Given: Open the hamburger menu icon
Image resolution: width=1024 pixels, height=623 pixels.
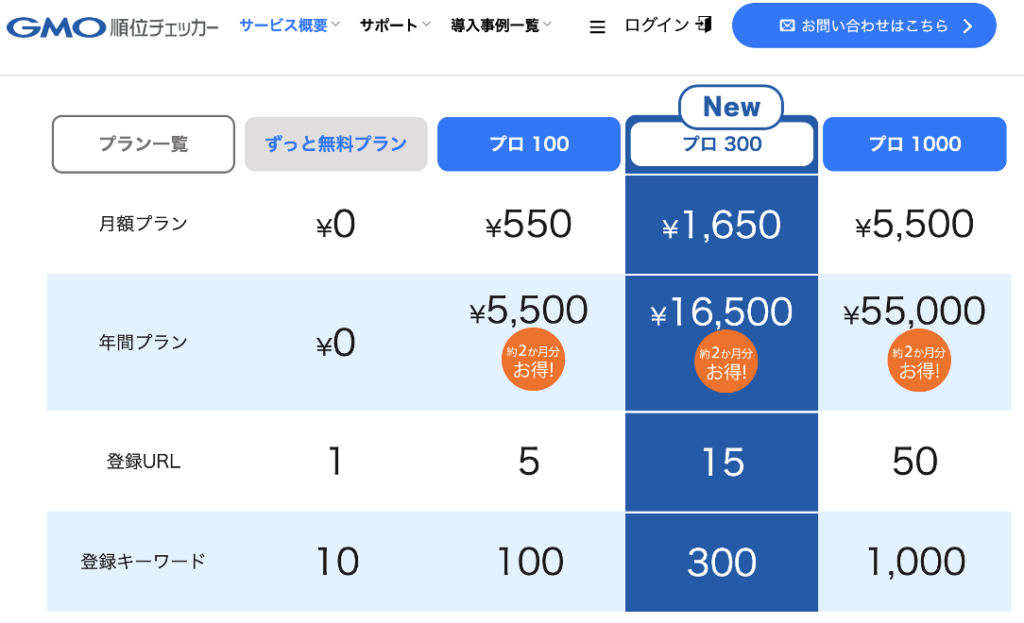Looking at the screenshot, I should point(598,27).
